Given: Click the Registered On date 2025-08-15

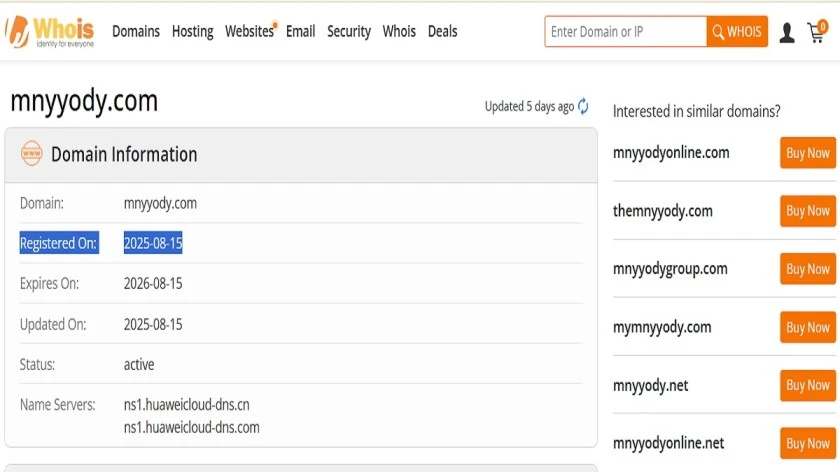Looking at the screenshot, I should [x=153, y=243].
